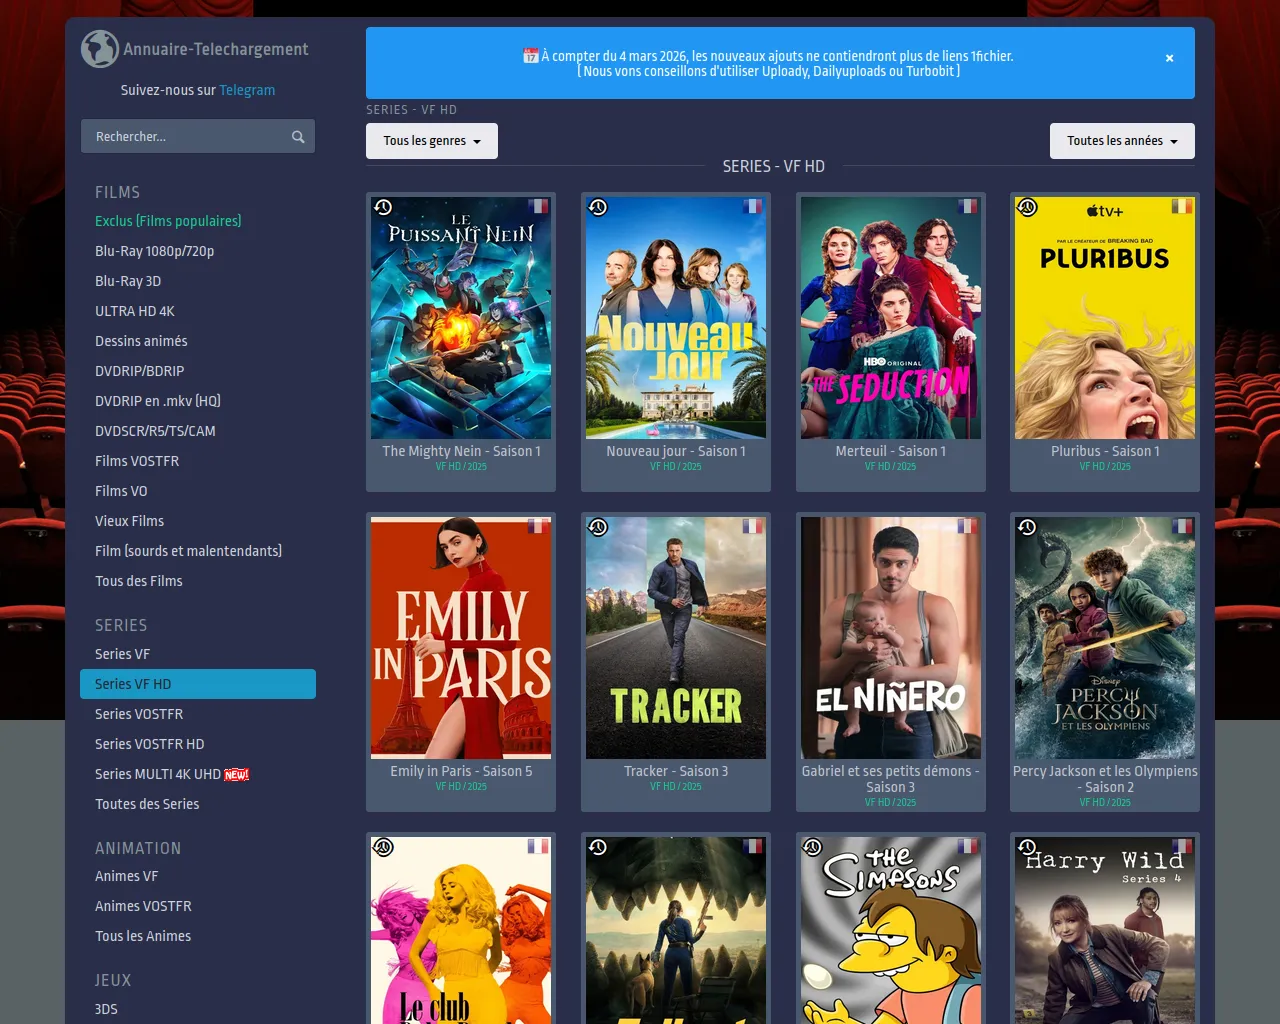Image resolution: width=1280 pixels, height=1024 pixels.
Task: Click the flag icon on Pluribus poster
Action: click(x=1182, y=206)
